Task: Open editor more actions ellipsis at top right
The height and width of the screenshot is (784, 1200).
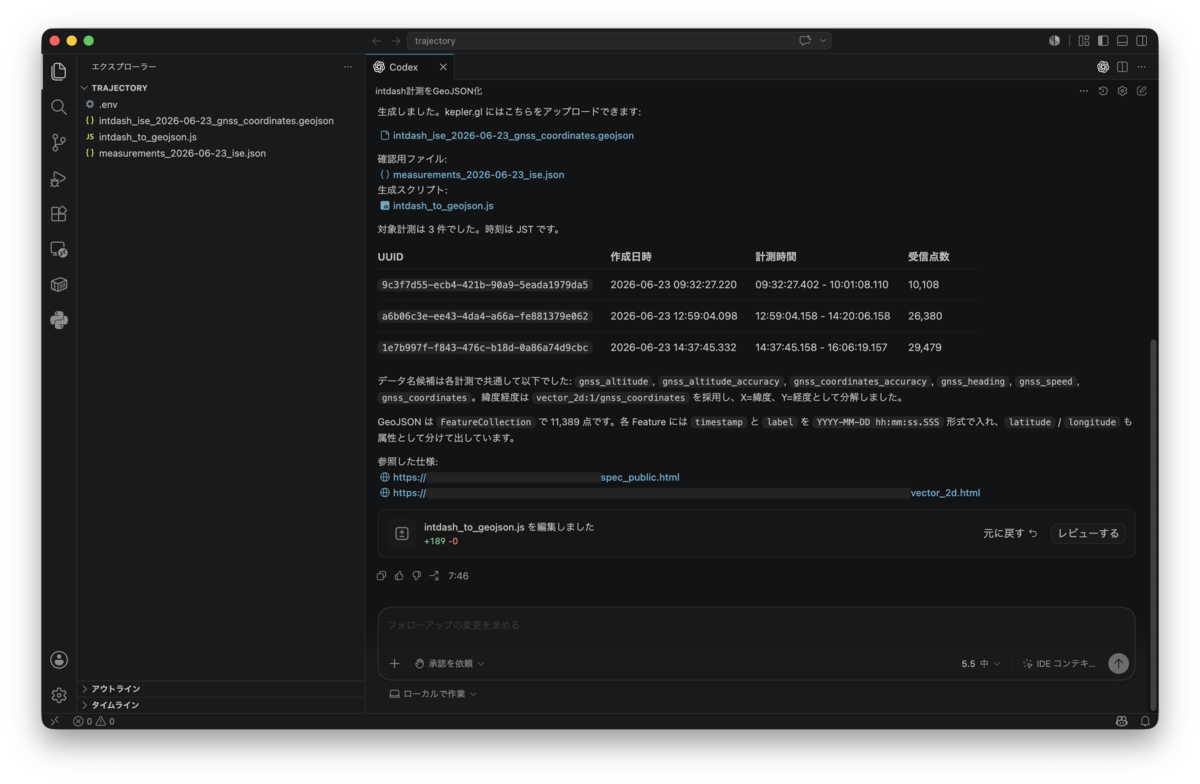Action: (x=1141, y=67)
